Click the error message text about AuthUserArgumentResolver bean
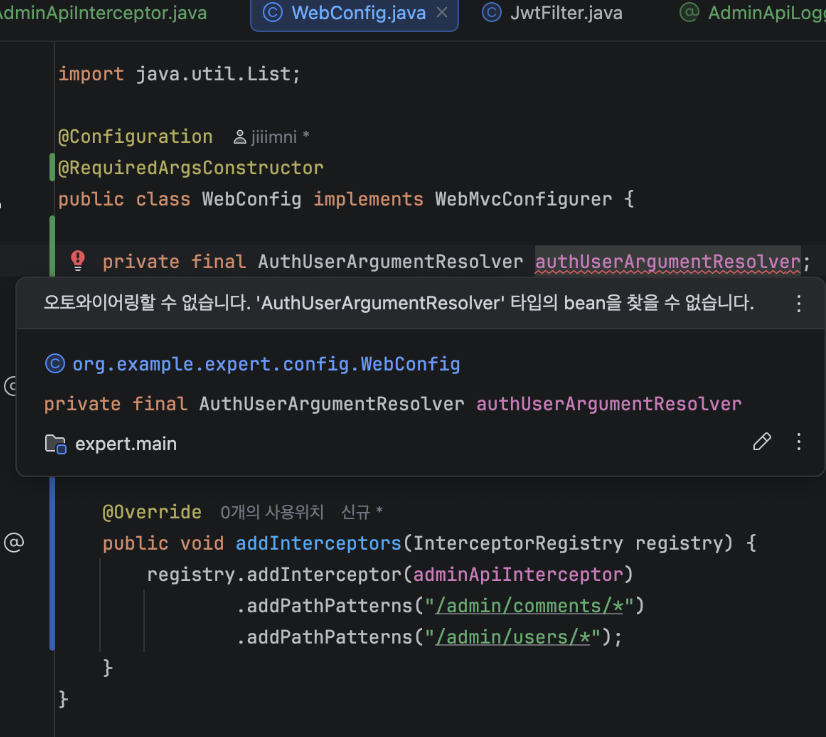Viewport: 826px width, 737px height. [x=398, y=303]
